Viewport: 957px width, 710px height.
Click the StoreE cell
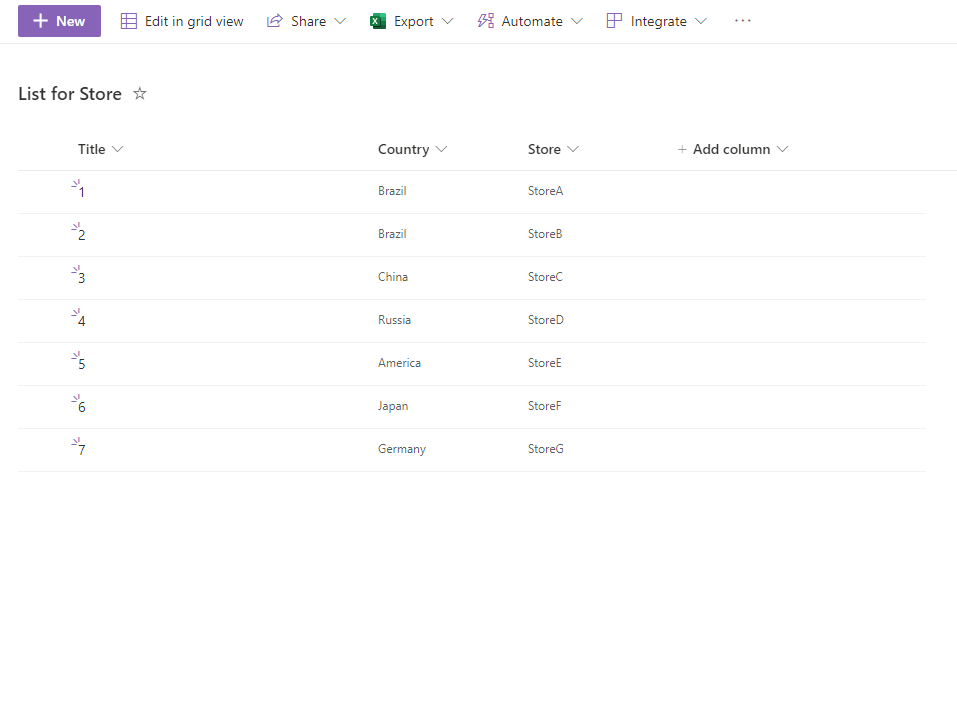click(544, 363)
